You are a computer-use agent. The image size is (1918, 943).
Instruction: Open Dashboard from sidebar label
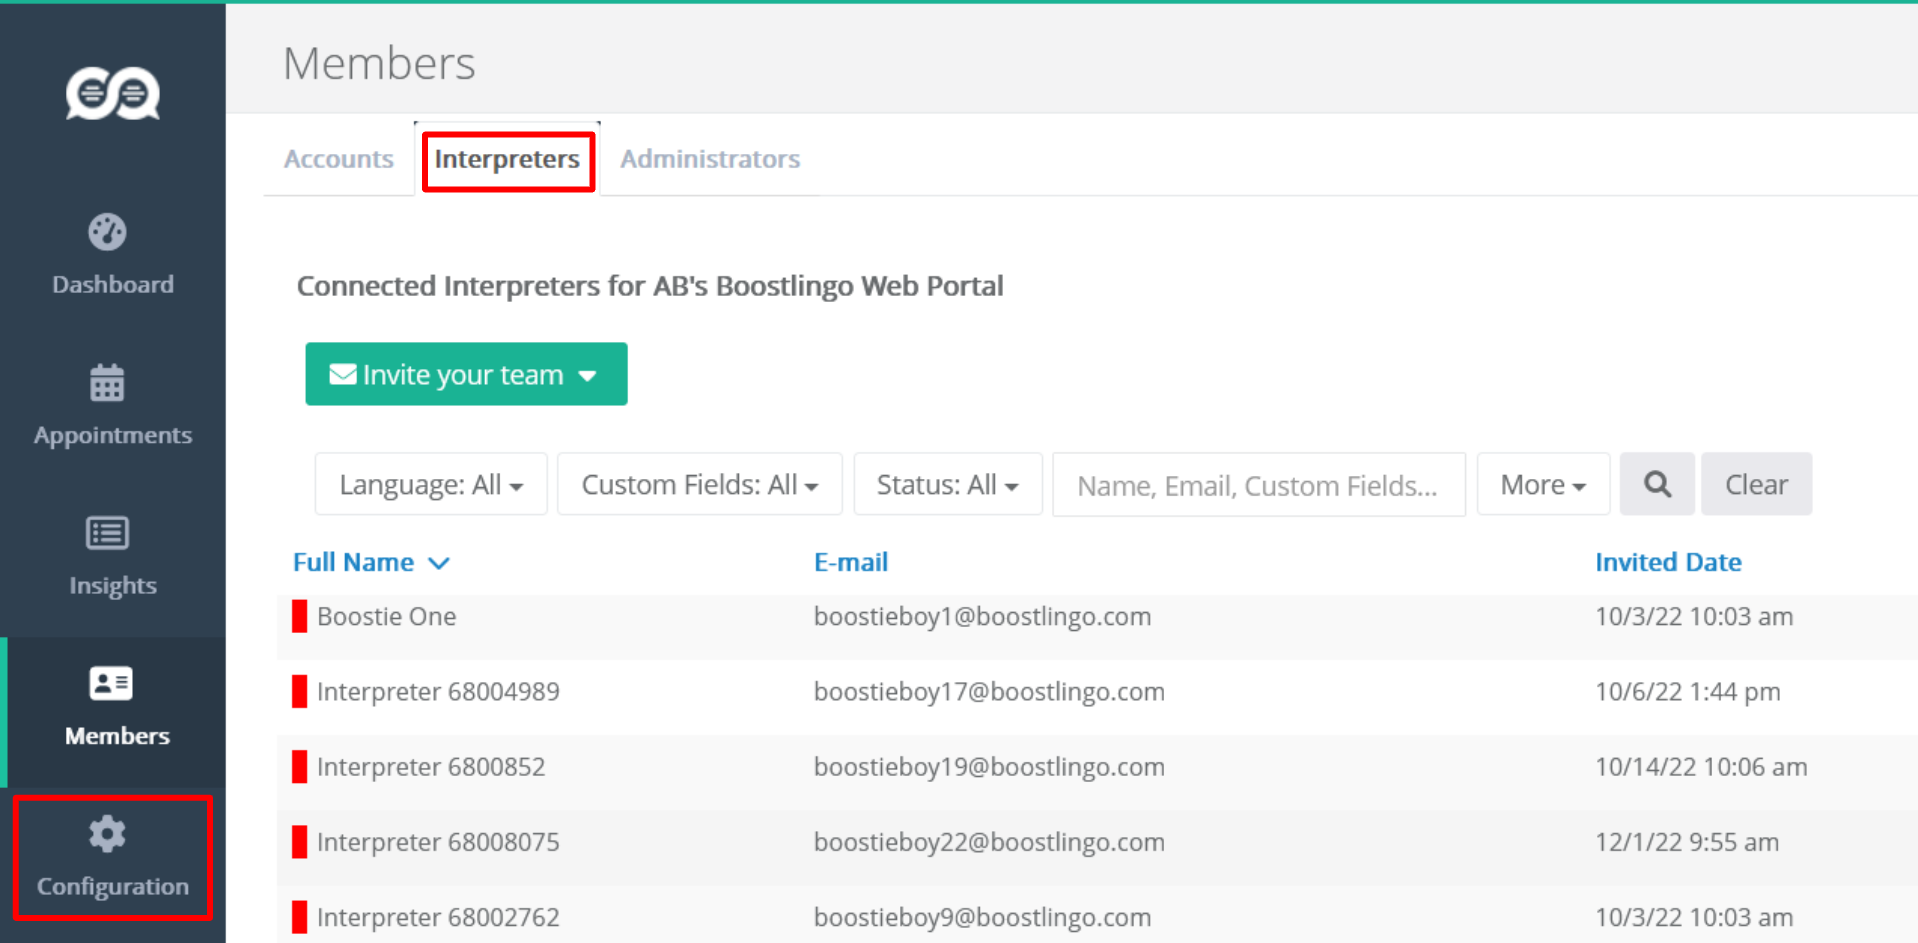113,285
